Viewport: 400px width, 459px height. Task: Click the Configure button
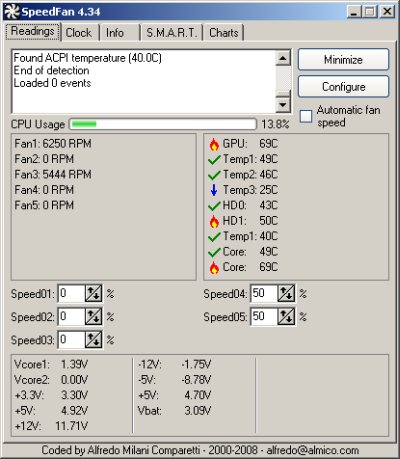click(343, 87)
